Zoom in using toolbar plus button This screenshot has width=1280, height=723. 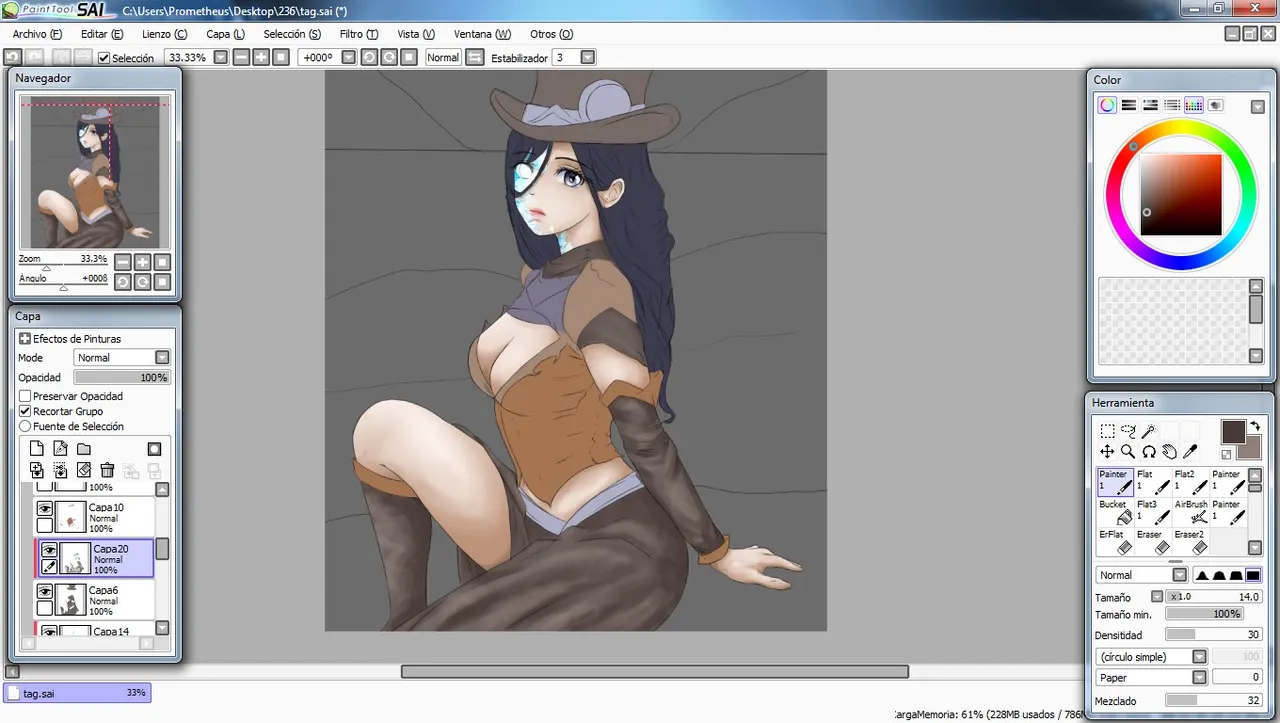[x=262, y=58]
